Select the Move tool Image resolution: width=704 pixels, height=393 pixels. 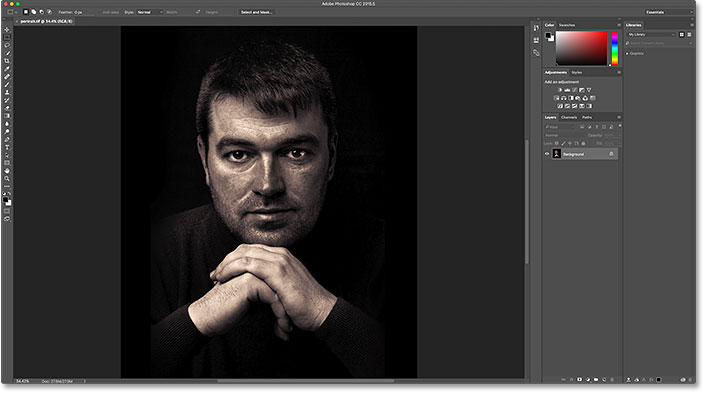(7, 29)
